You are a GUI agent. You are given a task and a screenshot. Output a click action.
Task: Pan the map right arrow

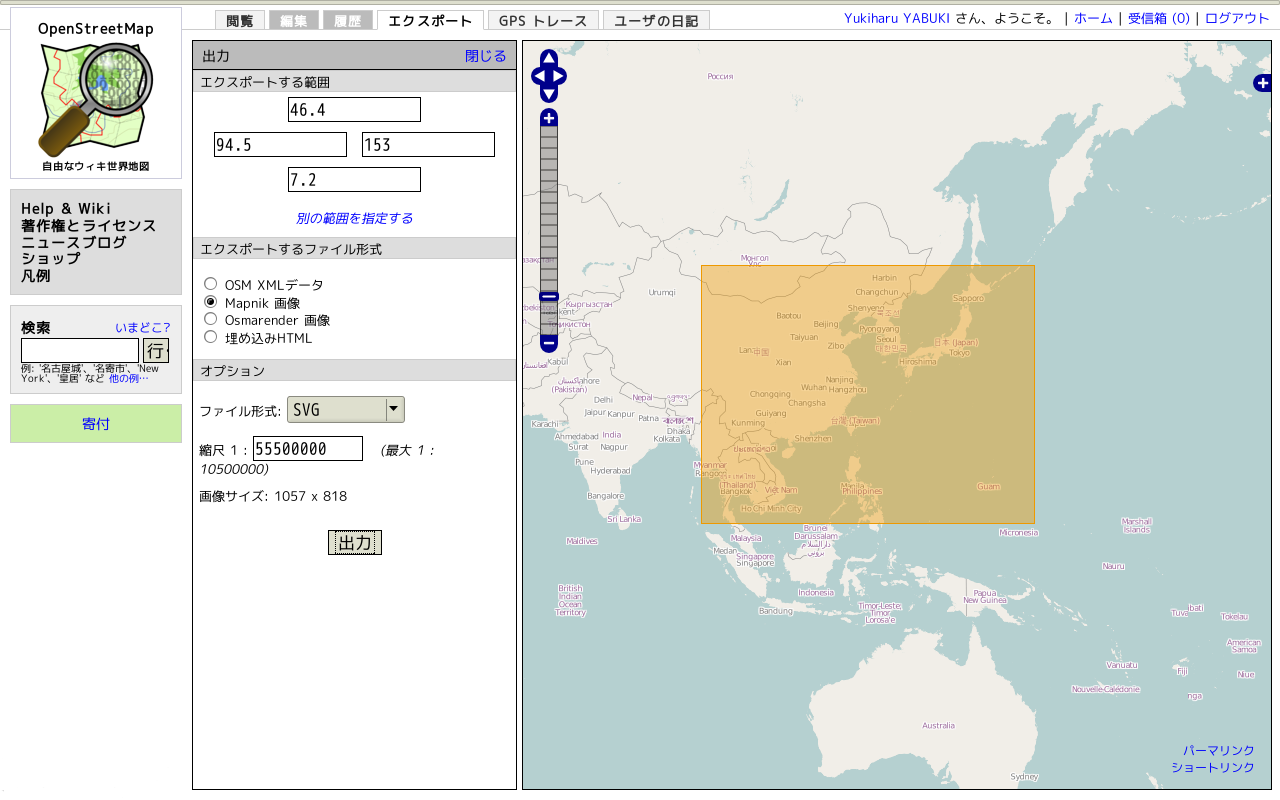coord(558,76)
